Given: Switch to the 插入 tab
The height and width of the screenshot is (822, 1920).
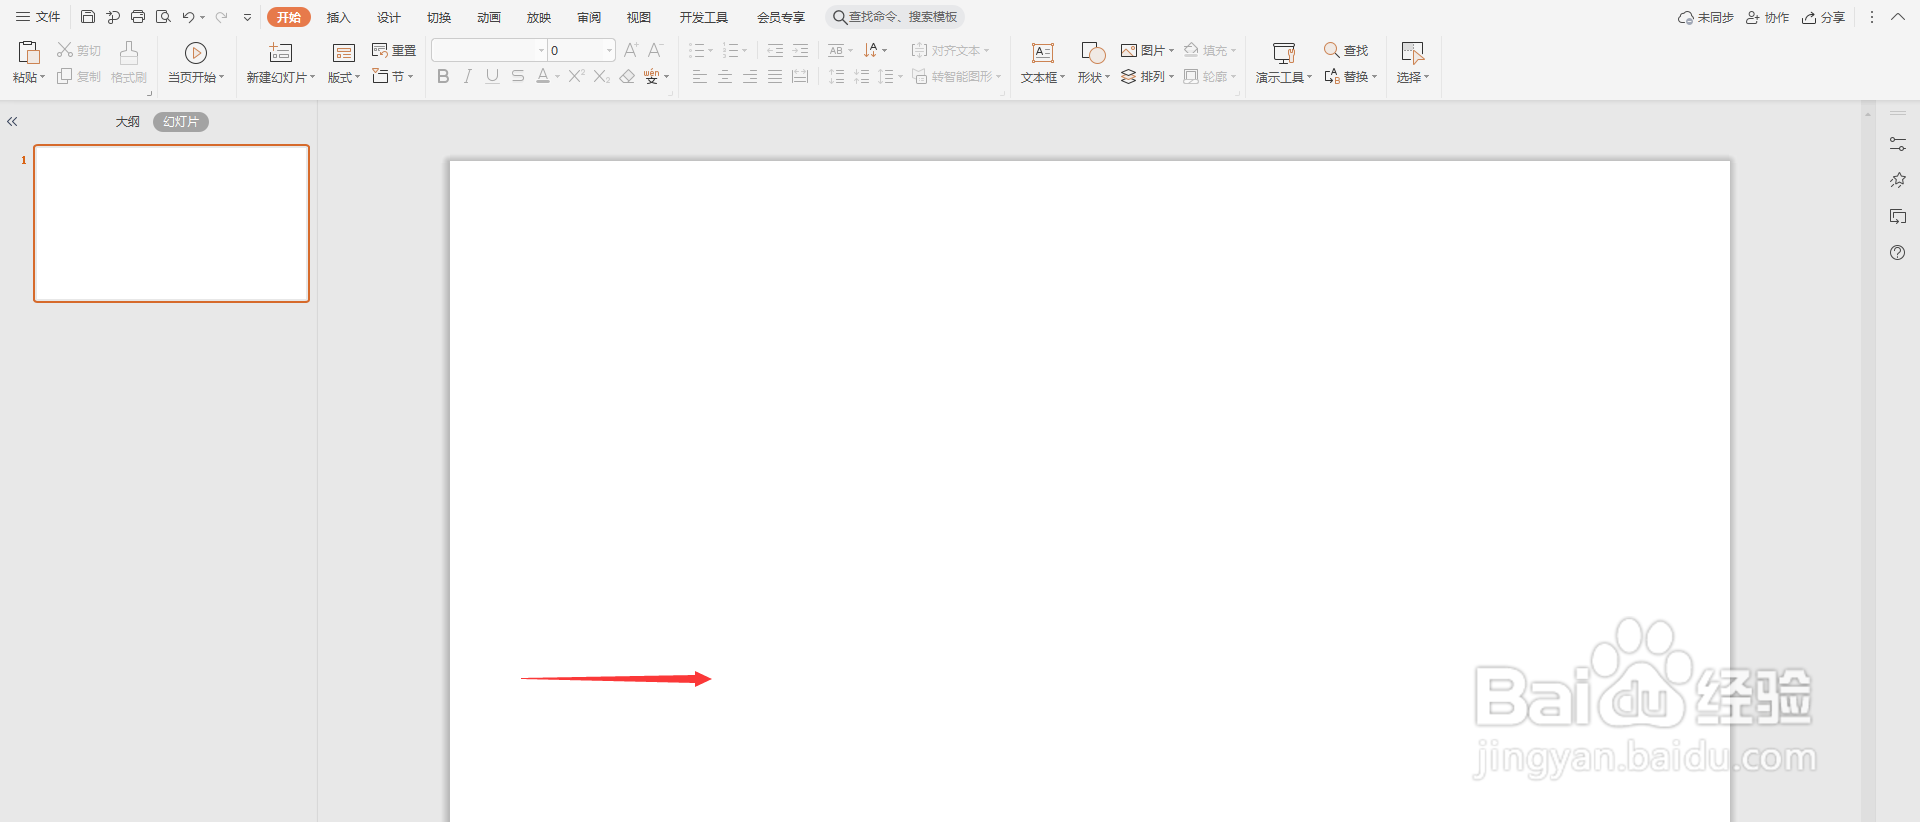Looking at the screenshot, I should click(339, 17).
